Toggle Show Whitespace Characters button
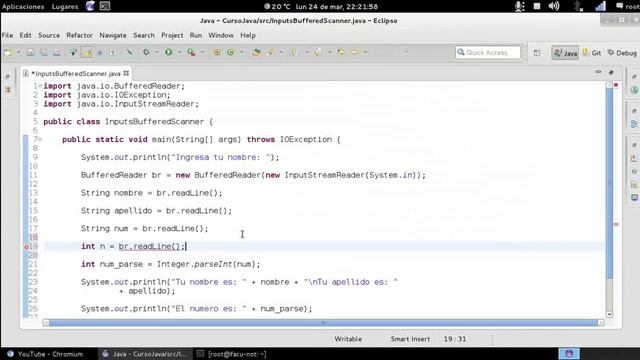The width and height of the screenshot is (640, 360). [113, 52]
